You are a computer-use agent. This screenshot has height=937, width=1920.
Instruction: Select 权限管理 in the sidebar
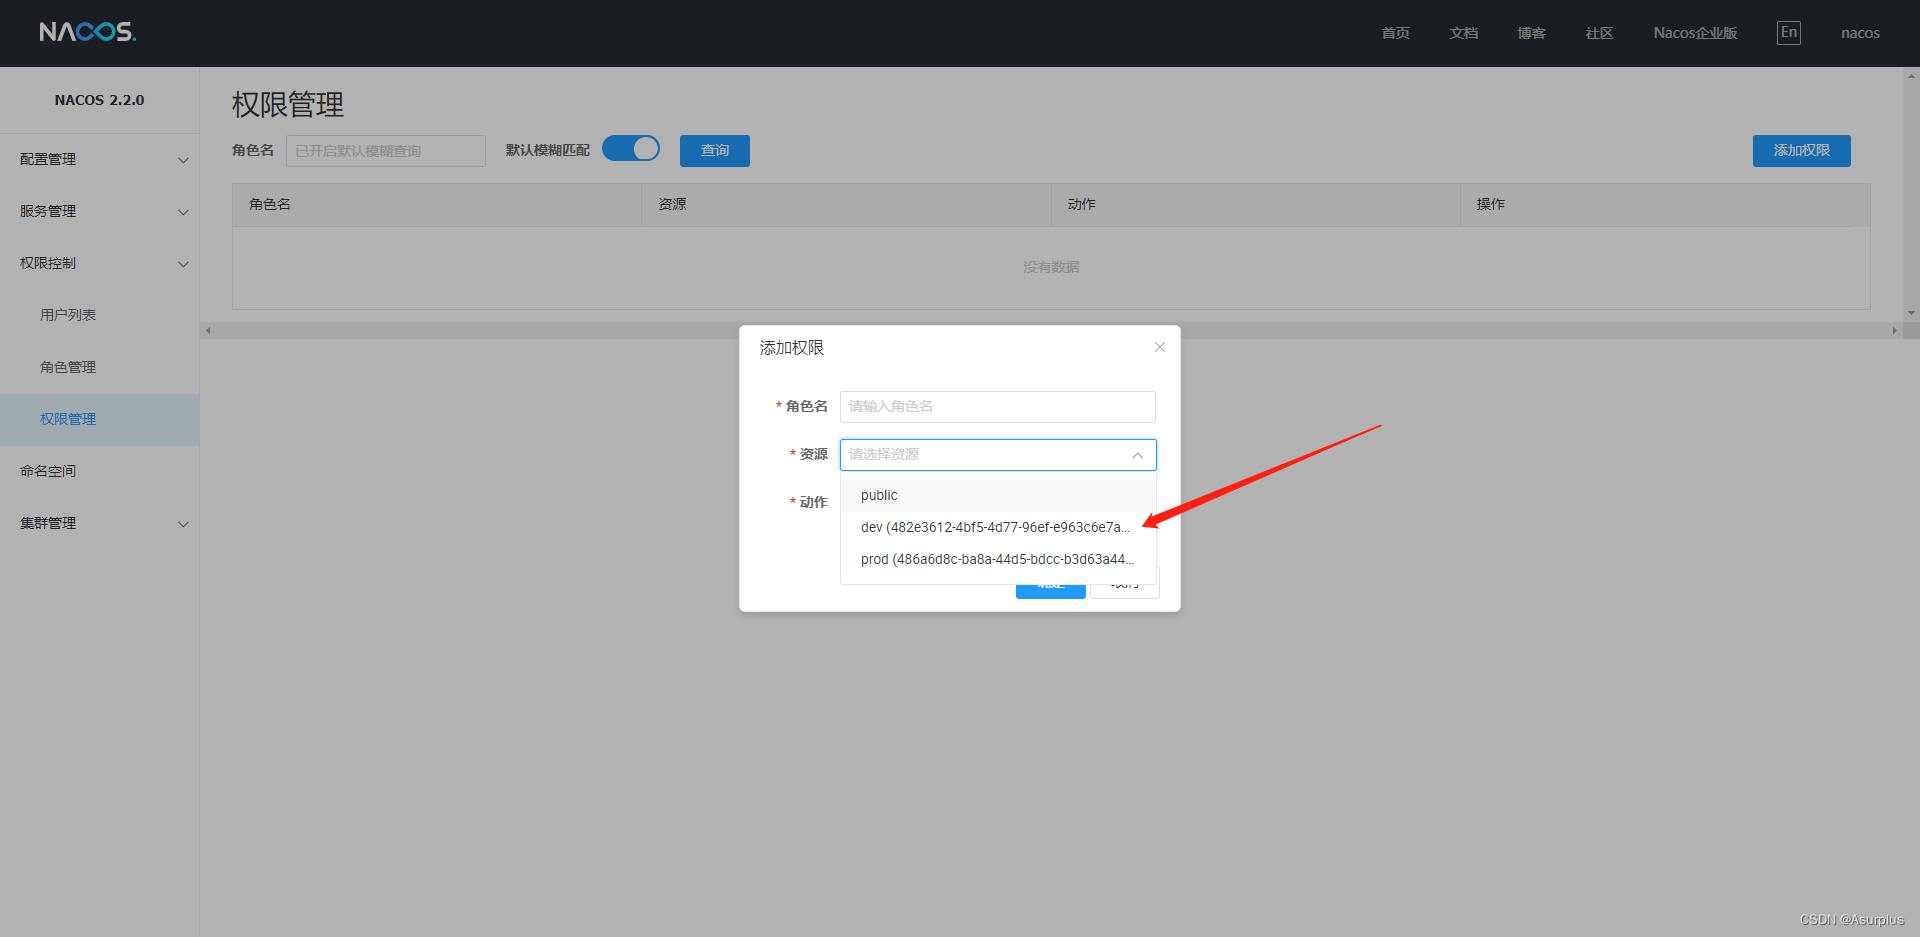(x=99, y=419)
